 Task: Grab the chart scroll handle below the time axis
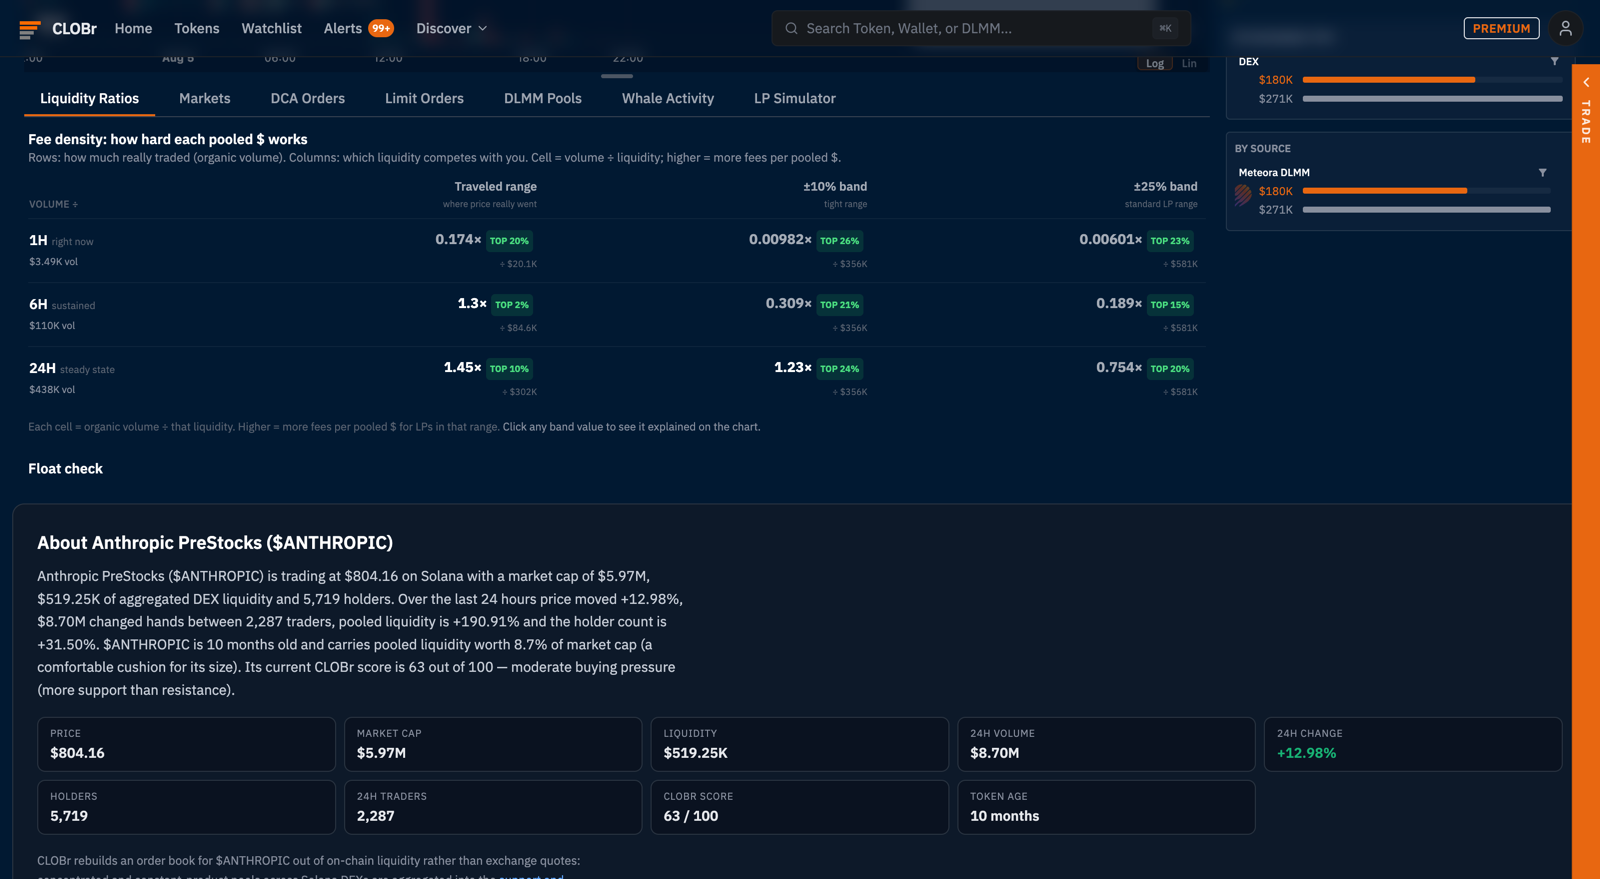pyautogui.click(x=617, y=75)
